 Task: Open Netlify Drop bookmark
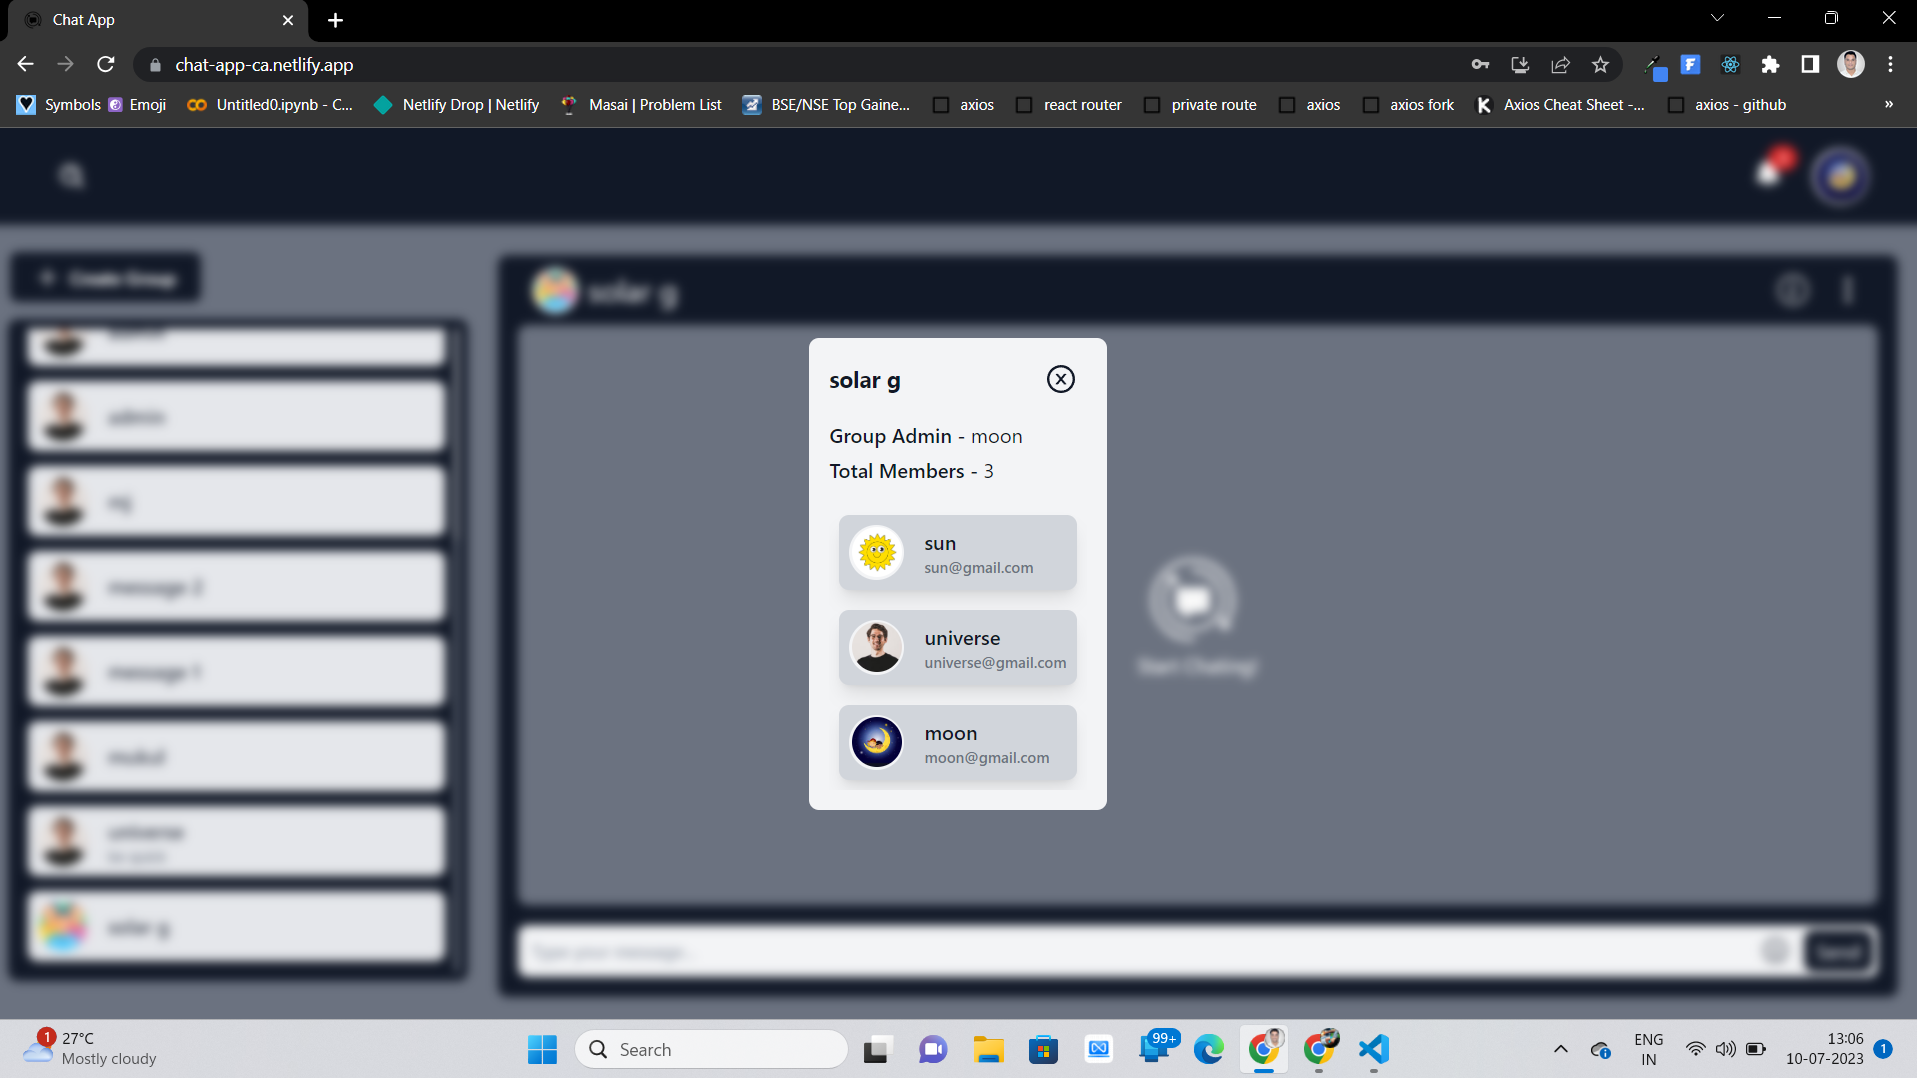tap(456, 105)
